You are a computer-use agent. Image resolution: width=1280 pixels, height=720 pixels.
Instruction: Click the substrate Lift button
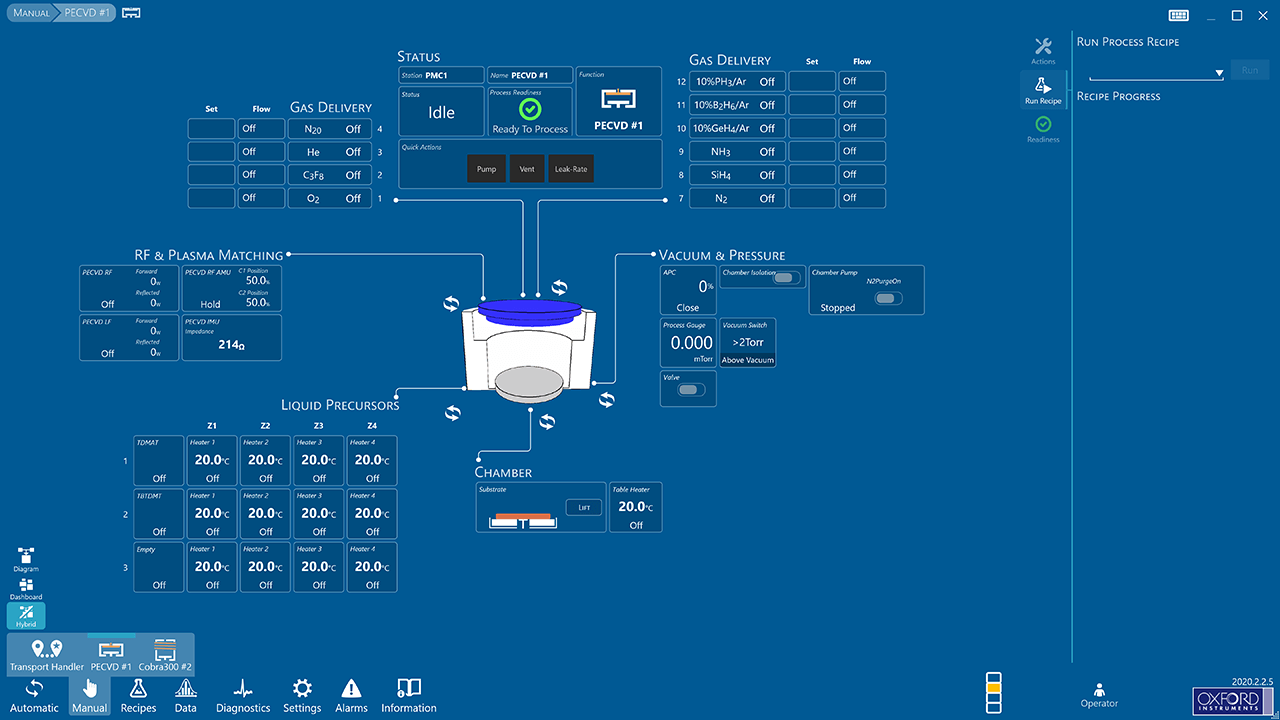tap(584, 507)
